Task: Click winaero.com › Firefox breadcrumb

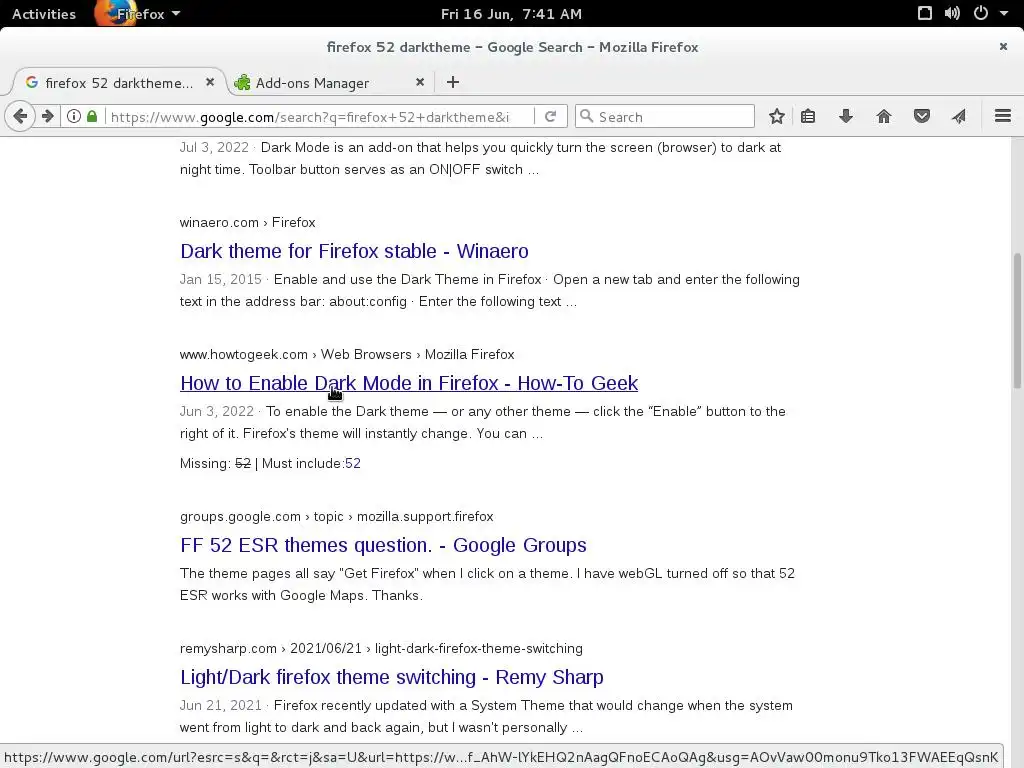Action: pyautogui.click(x=248, y=222)
